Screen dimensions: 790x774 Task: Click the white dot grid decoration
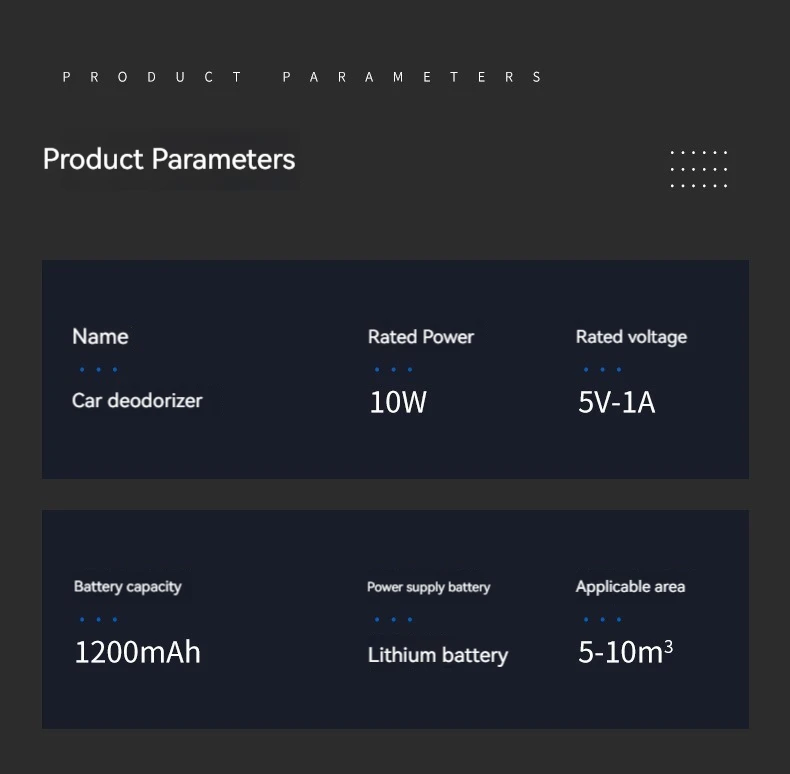click(698, 169)
